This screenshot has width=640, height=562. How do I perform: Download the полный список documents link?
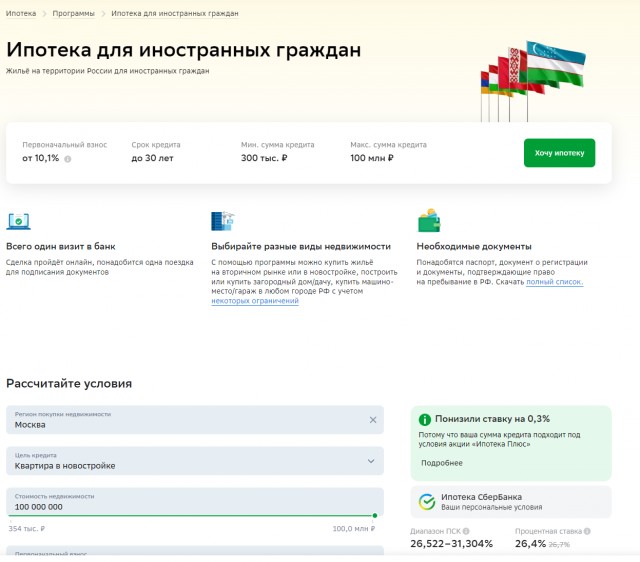pyautogui.click(x=554, y=282)
